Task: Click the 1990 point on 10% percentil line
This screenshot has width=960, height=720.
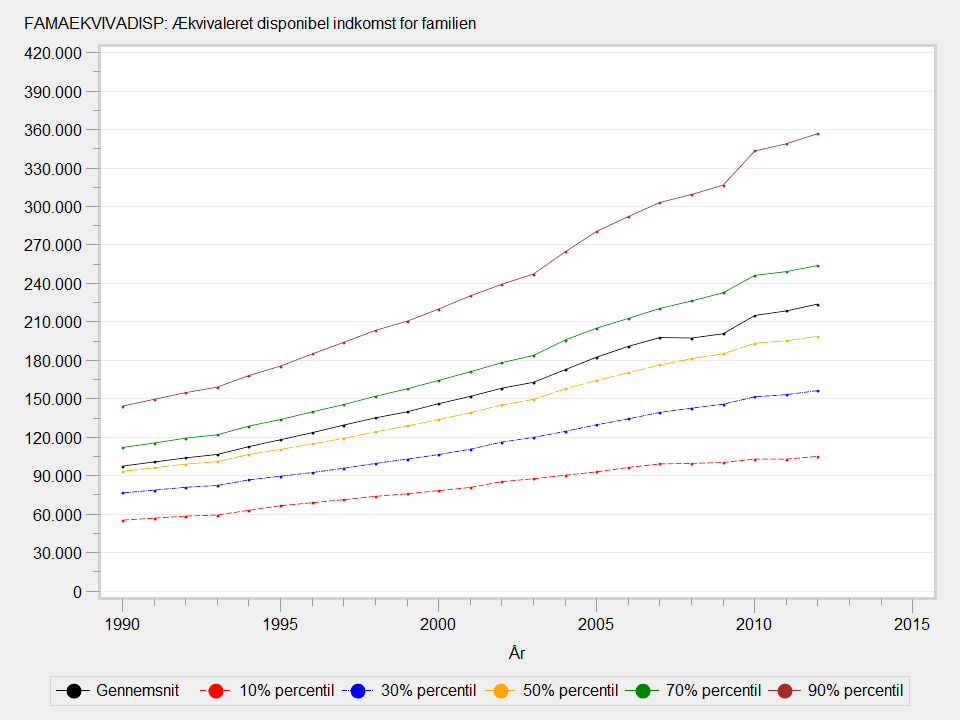Action: pyautogui.click(x=122, y=520)
